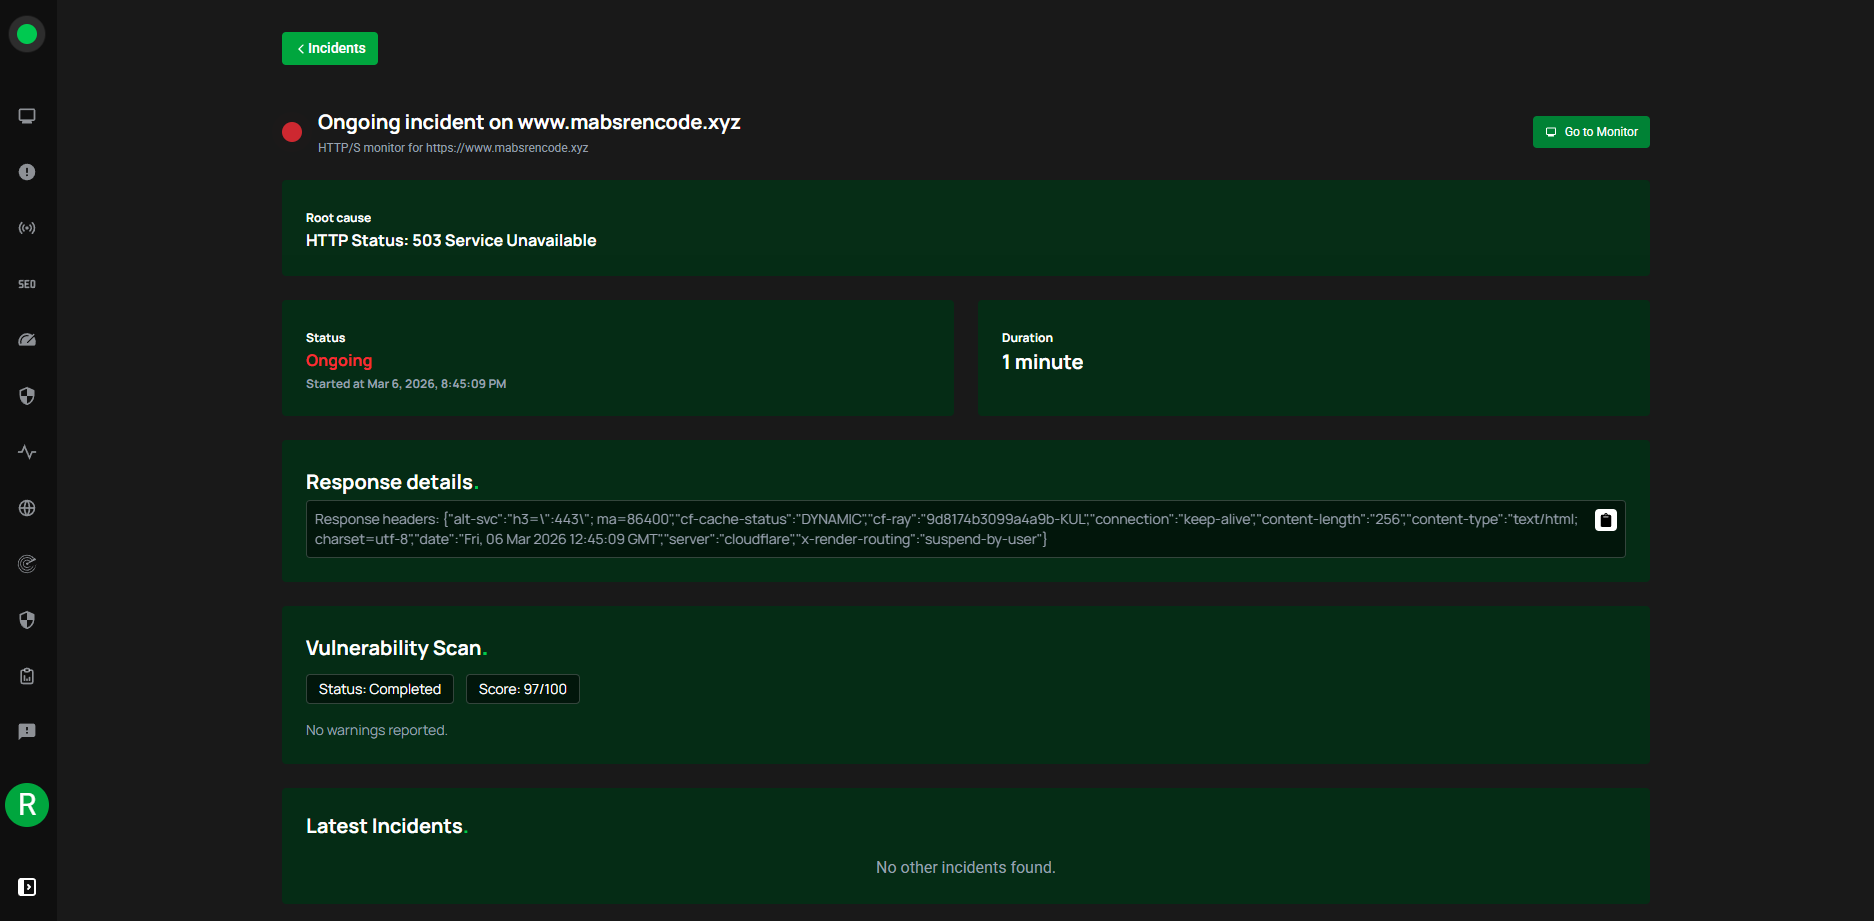
Task: Open the globe domain monitoring icon
Action: 27,507
